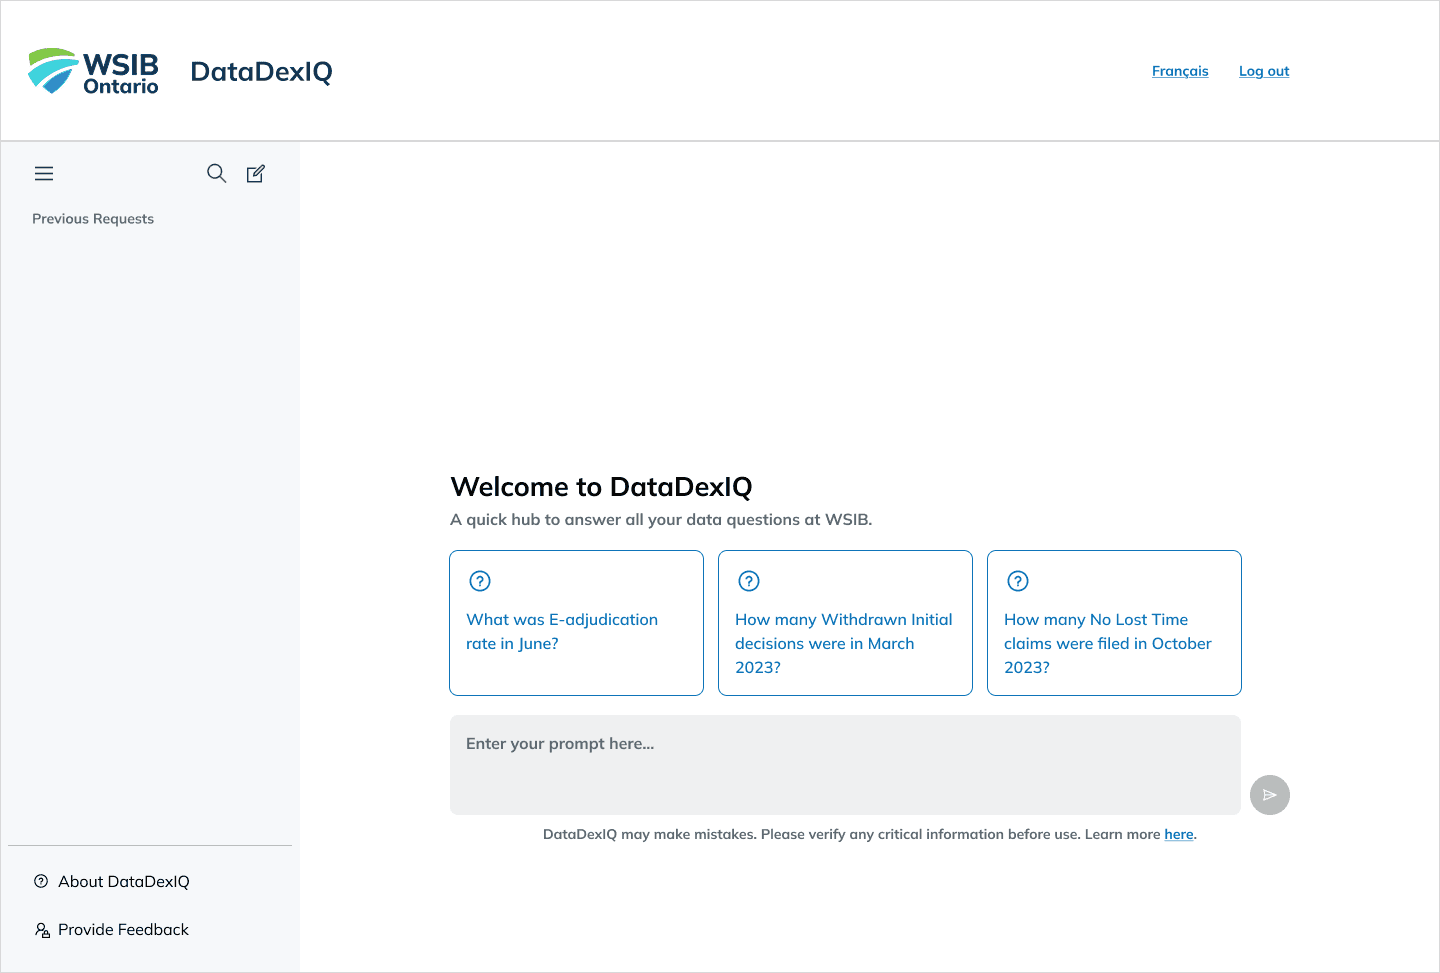This screenshot has width=1440, height=973.
Task: Click 'A quick hub to answer' subtitle
Action: pyautogui.click(x=661, y=520)
